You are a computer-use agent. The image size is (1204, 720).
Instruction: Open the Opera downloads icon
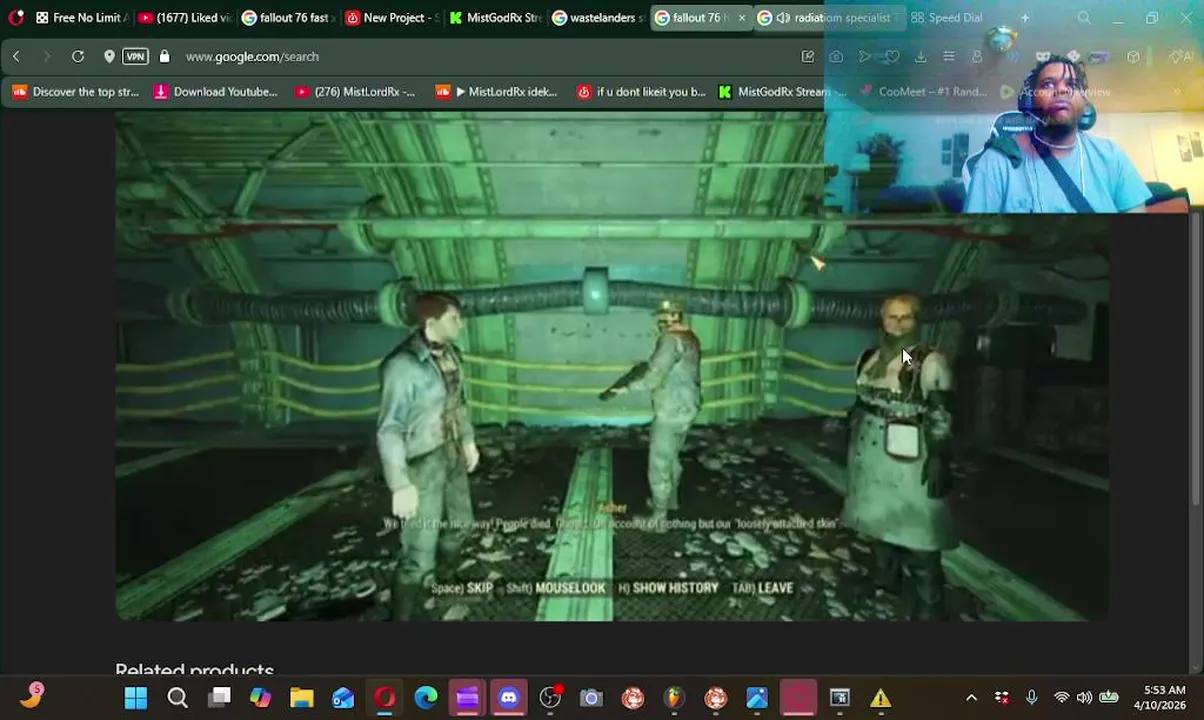point(920,56)
